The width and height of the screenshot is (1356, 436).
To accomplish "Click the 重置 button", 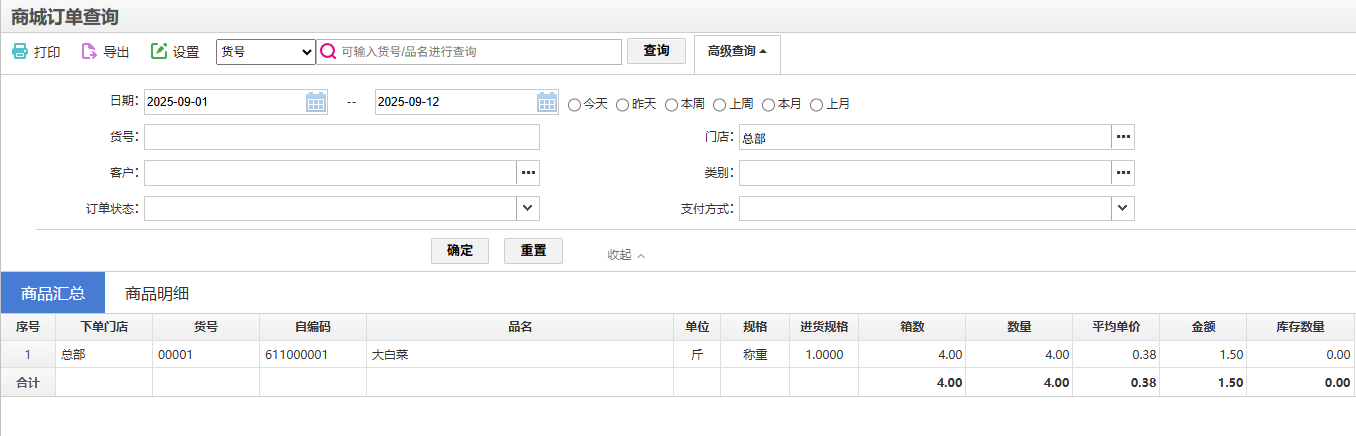I will coord(533,251).
